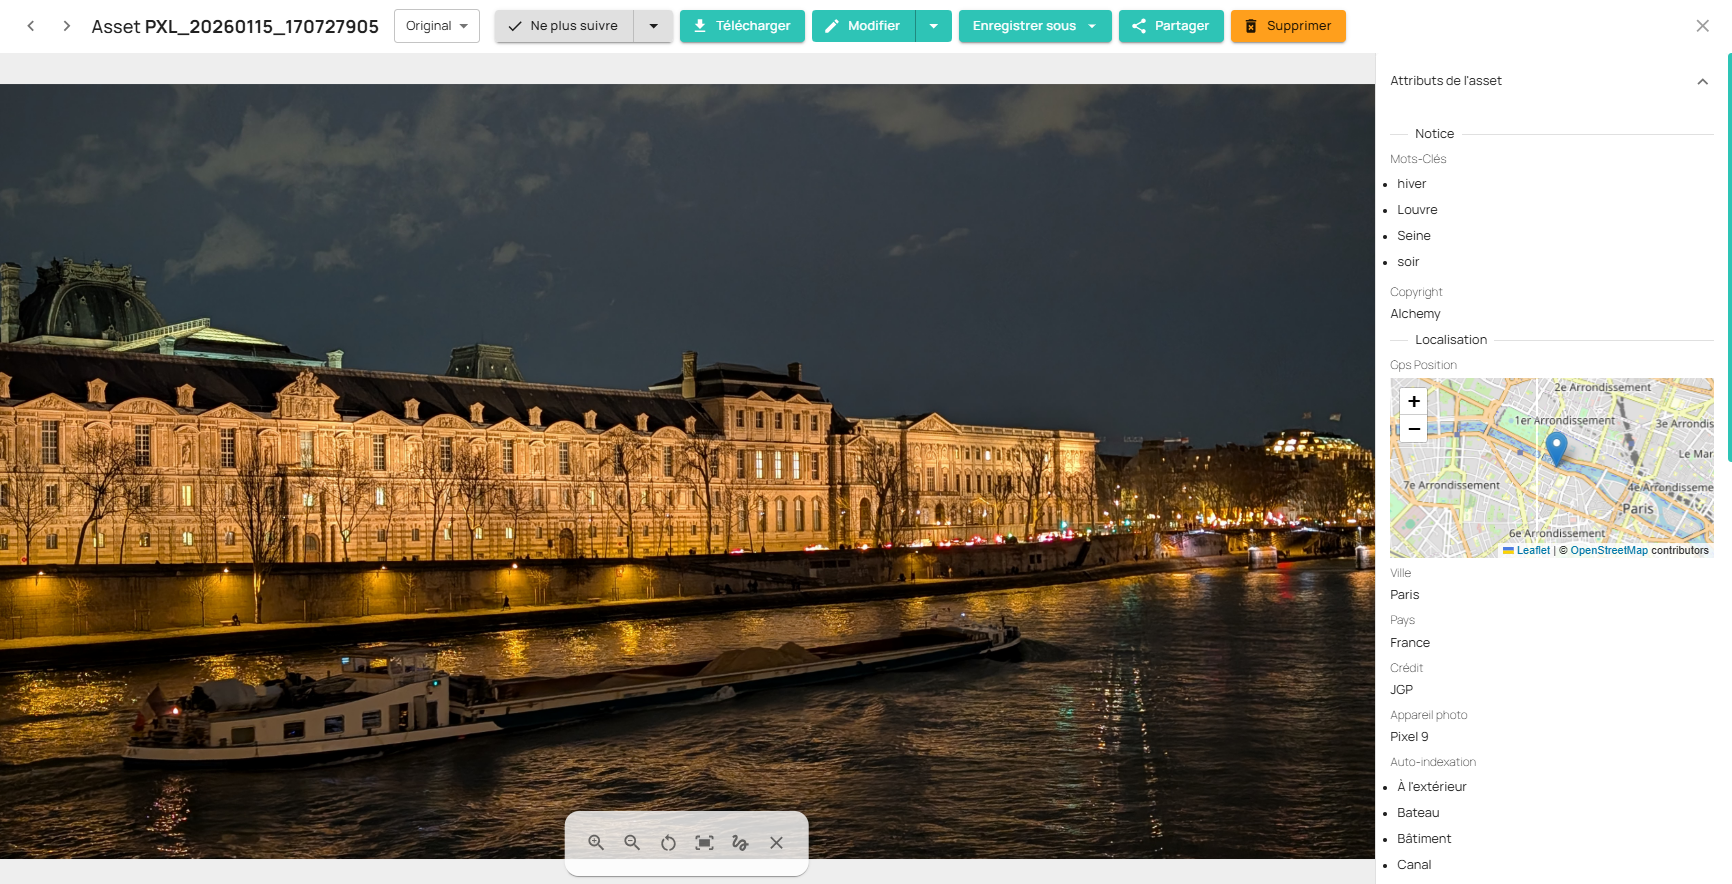Select the freehand draw annotation tool
The width and height of the screenshot is (1732, 884).
[740, 843]
